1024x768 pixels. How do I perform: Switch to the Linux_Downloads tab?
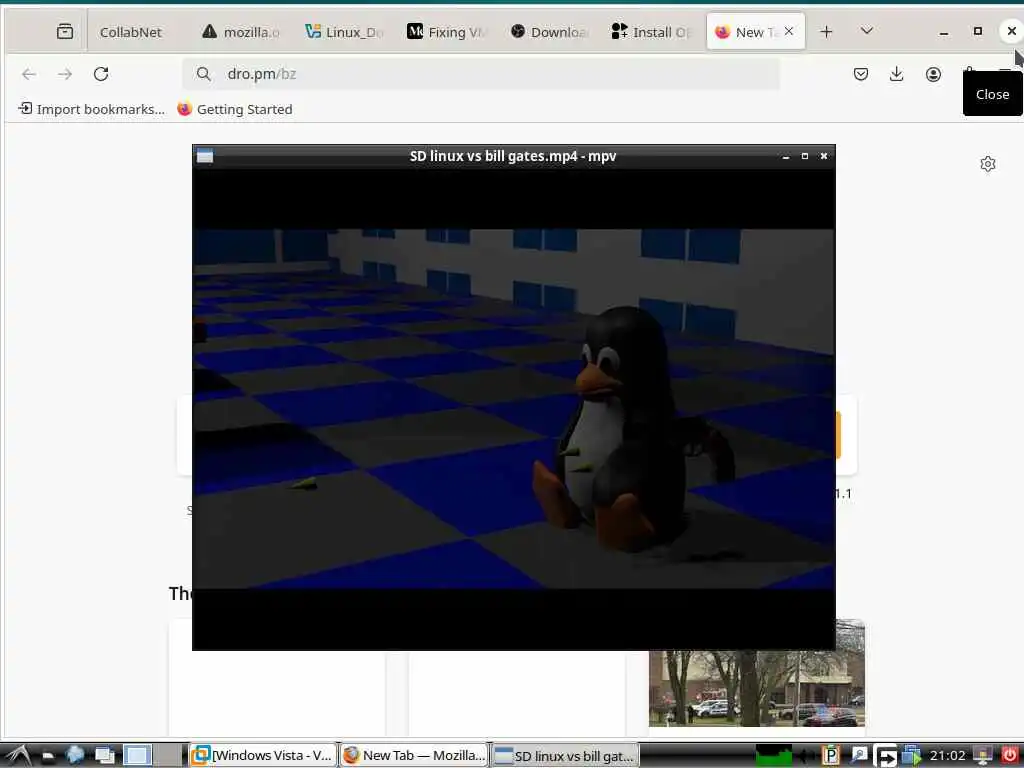(344, 32)
